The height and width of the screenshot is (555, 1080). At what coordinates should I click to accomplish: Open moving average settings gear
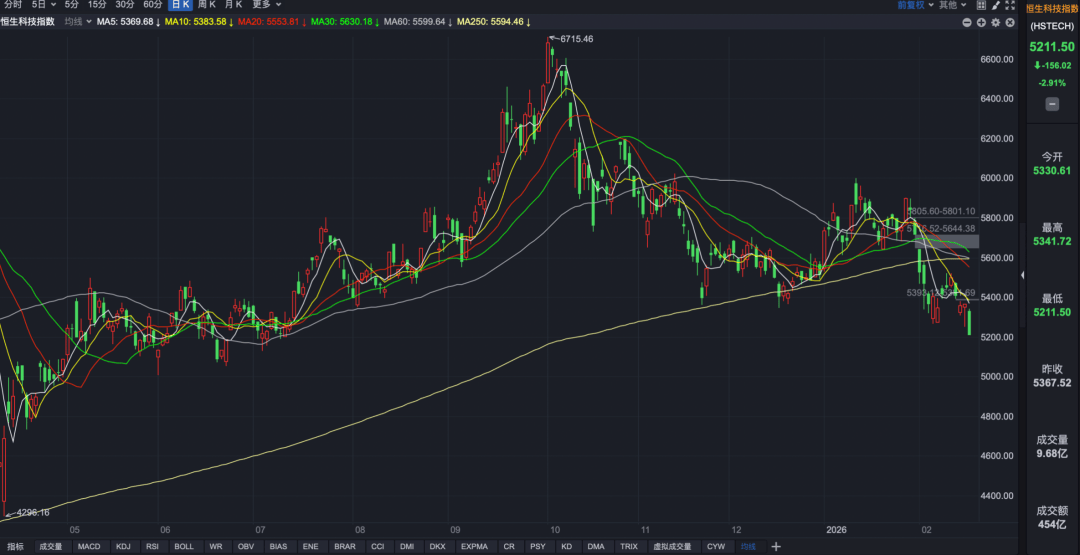[x=995, y=22]
